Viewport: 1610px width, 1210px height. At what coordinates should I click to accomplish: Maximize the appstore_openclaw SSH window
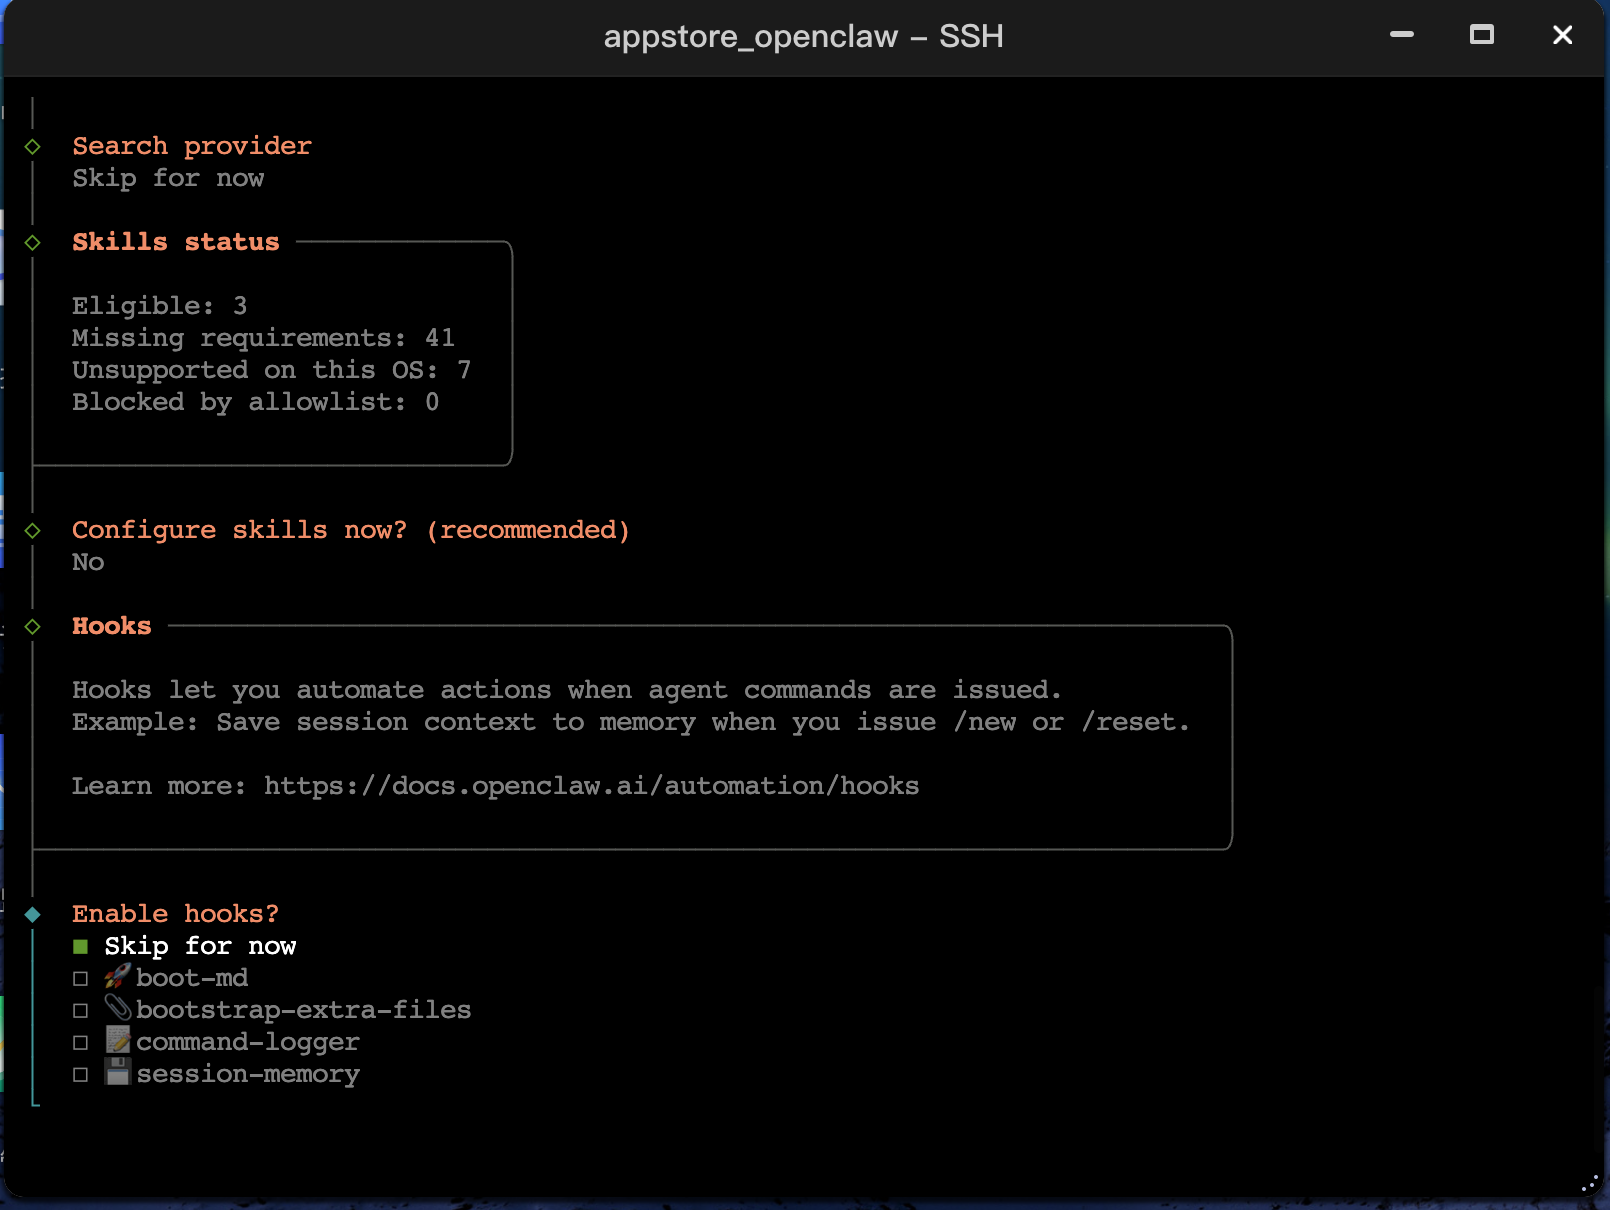[x=1482, y=35]
